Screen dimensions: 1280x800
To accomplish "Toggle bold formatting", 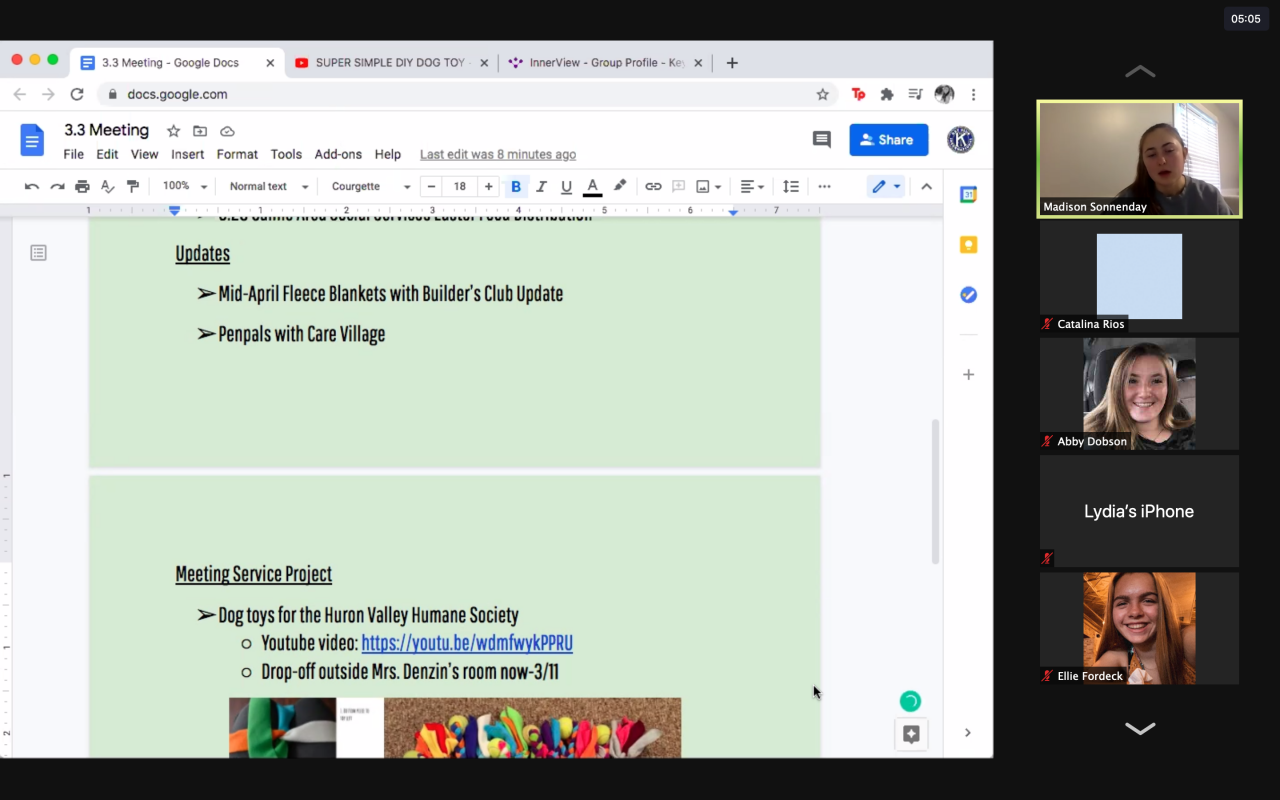I will pyautogui.click(x=516, y=186).
